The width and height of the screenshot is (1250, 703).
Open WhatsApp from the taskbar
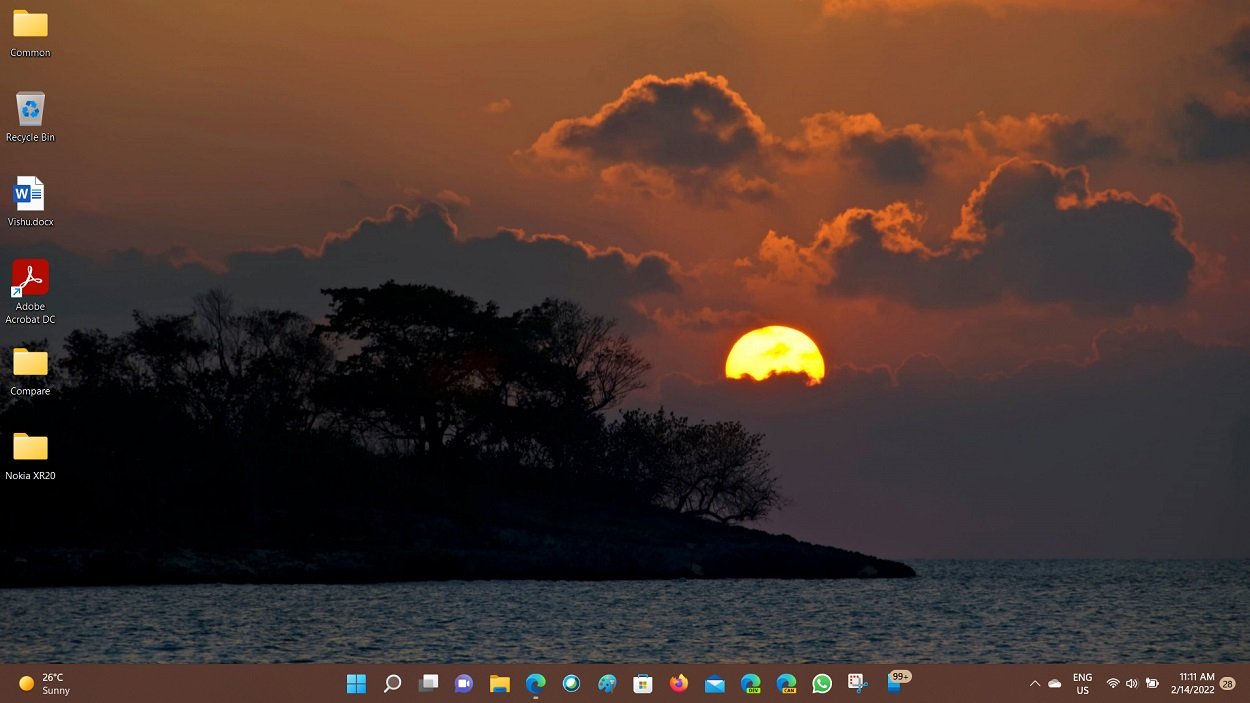822,684
